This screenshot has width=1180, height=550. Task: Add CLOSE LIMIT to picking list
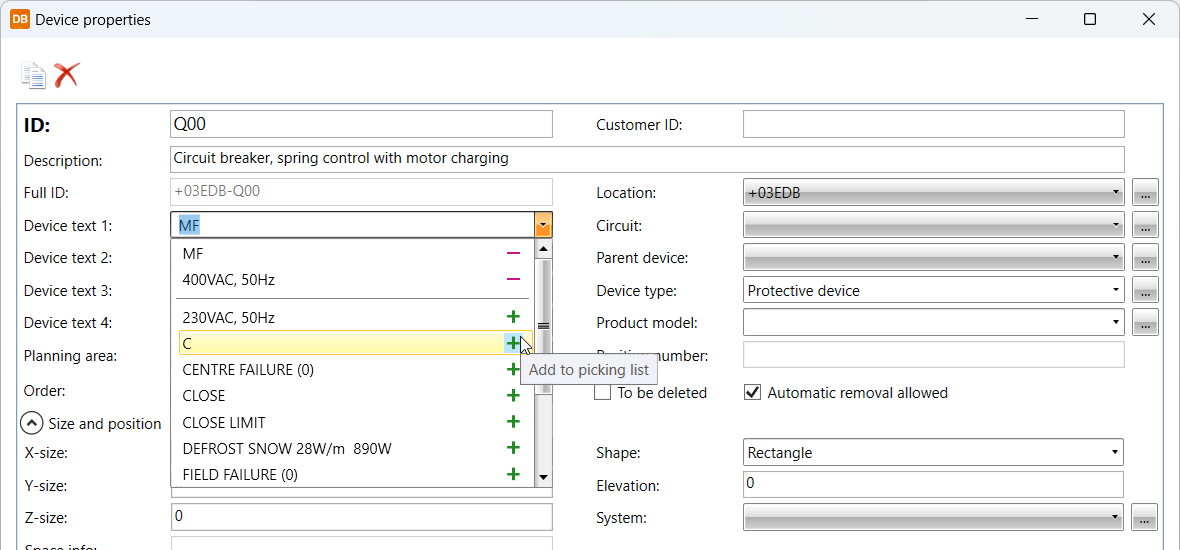[x=513, y=422]
